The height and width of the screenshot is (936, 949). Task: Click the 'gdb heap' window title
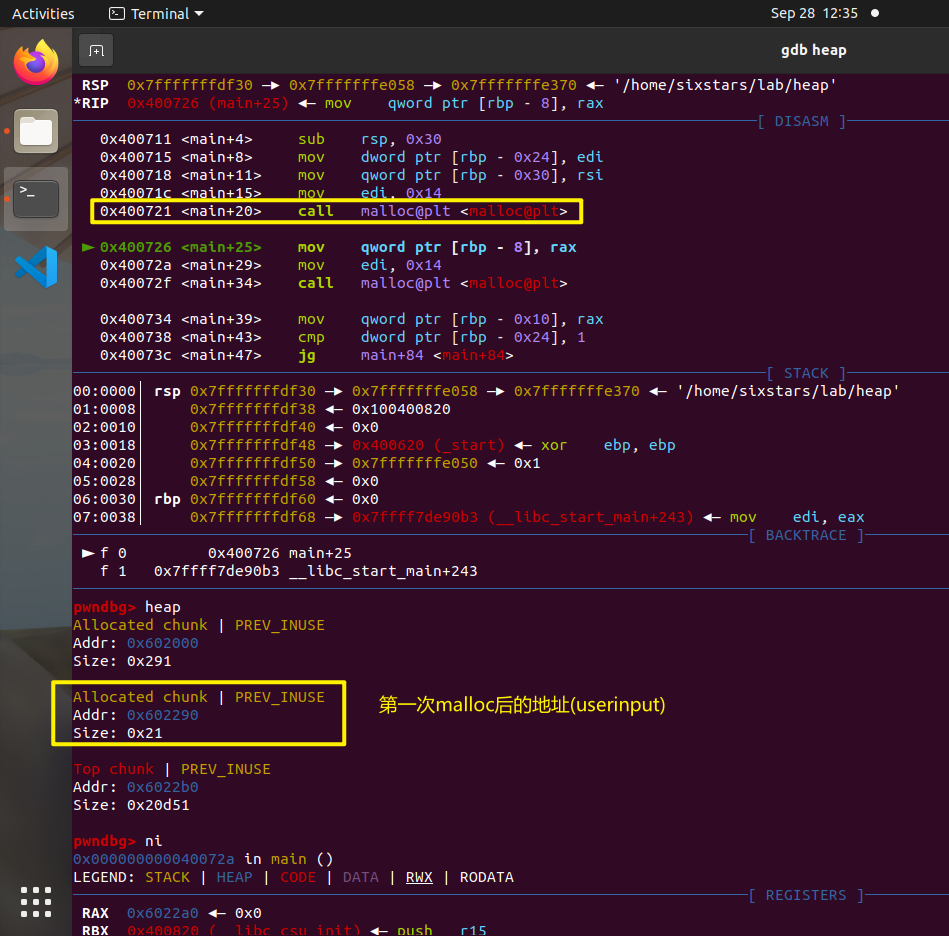(813, 50)
